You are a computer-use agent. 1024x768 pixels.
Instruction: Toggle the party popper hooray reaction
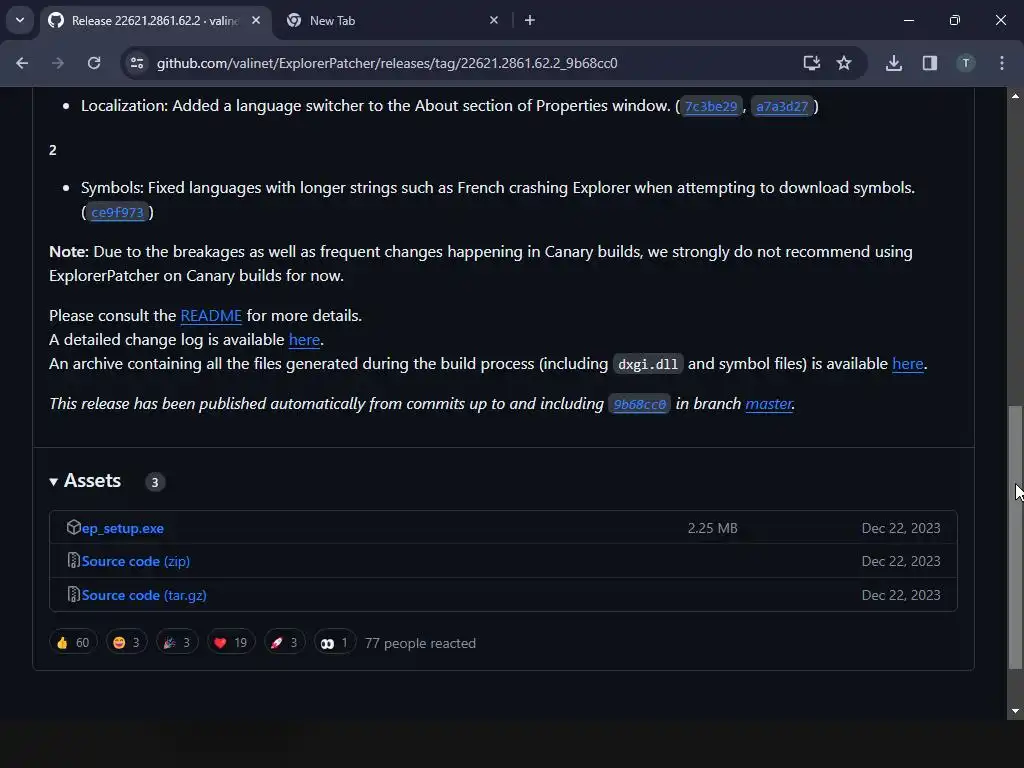[177, 643]
